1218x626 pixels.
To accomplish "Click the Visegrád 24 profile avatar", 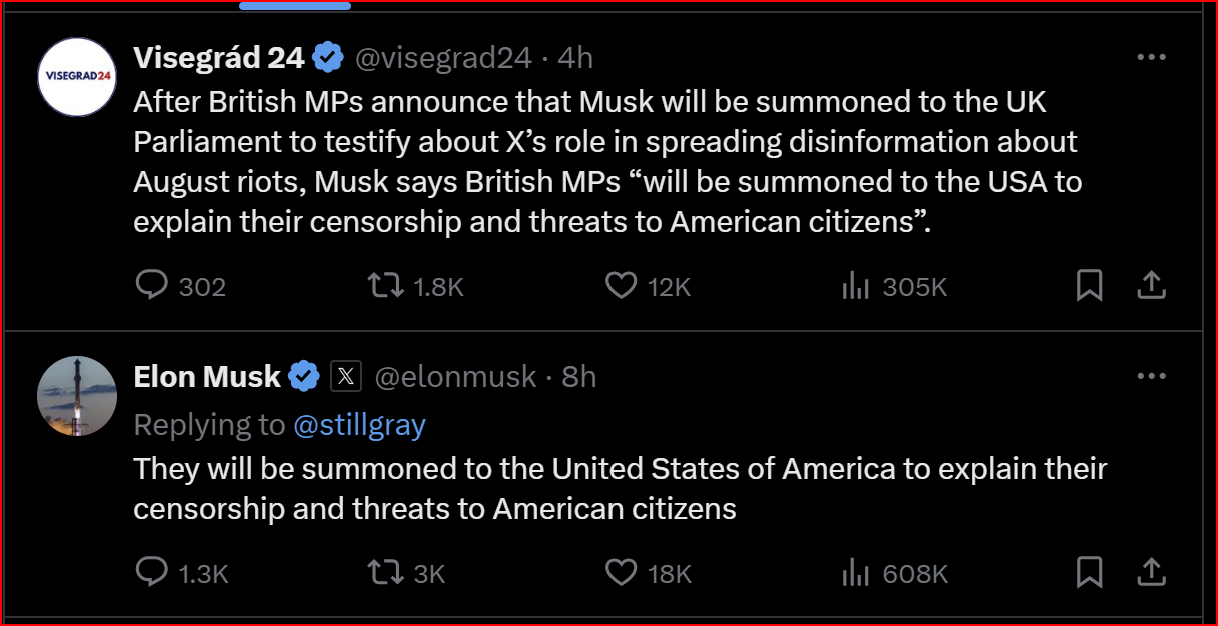I will tap(77, 77).
